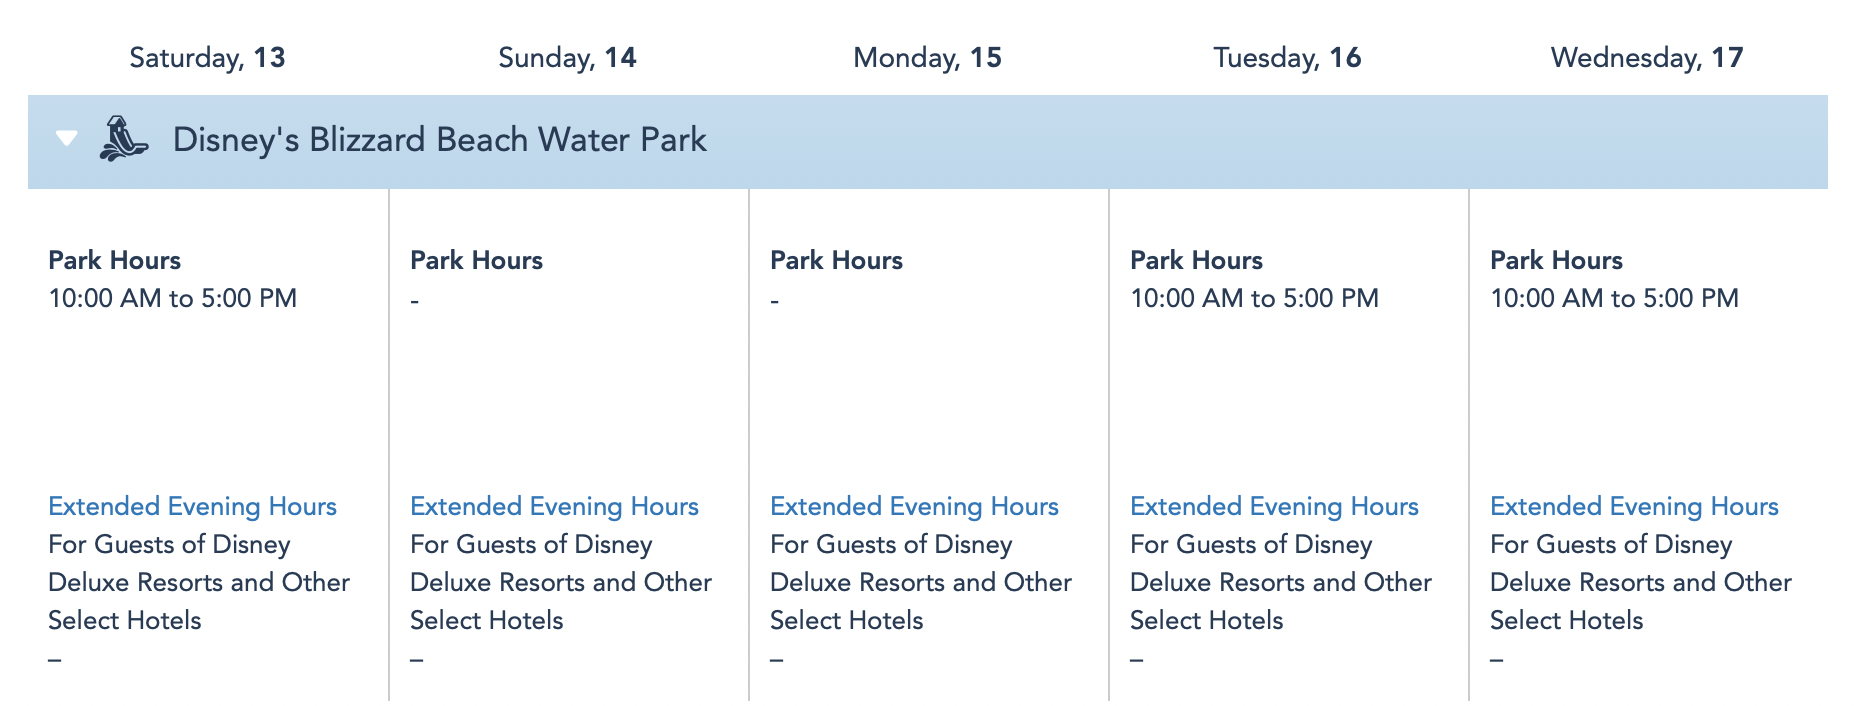Open Sunday's Extended Evening Hours link
Screen dimensions: 1854x706
(554, 506)
